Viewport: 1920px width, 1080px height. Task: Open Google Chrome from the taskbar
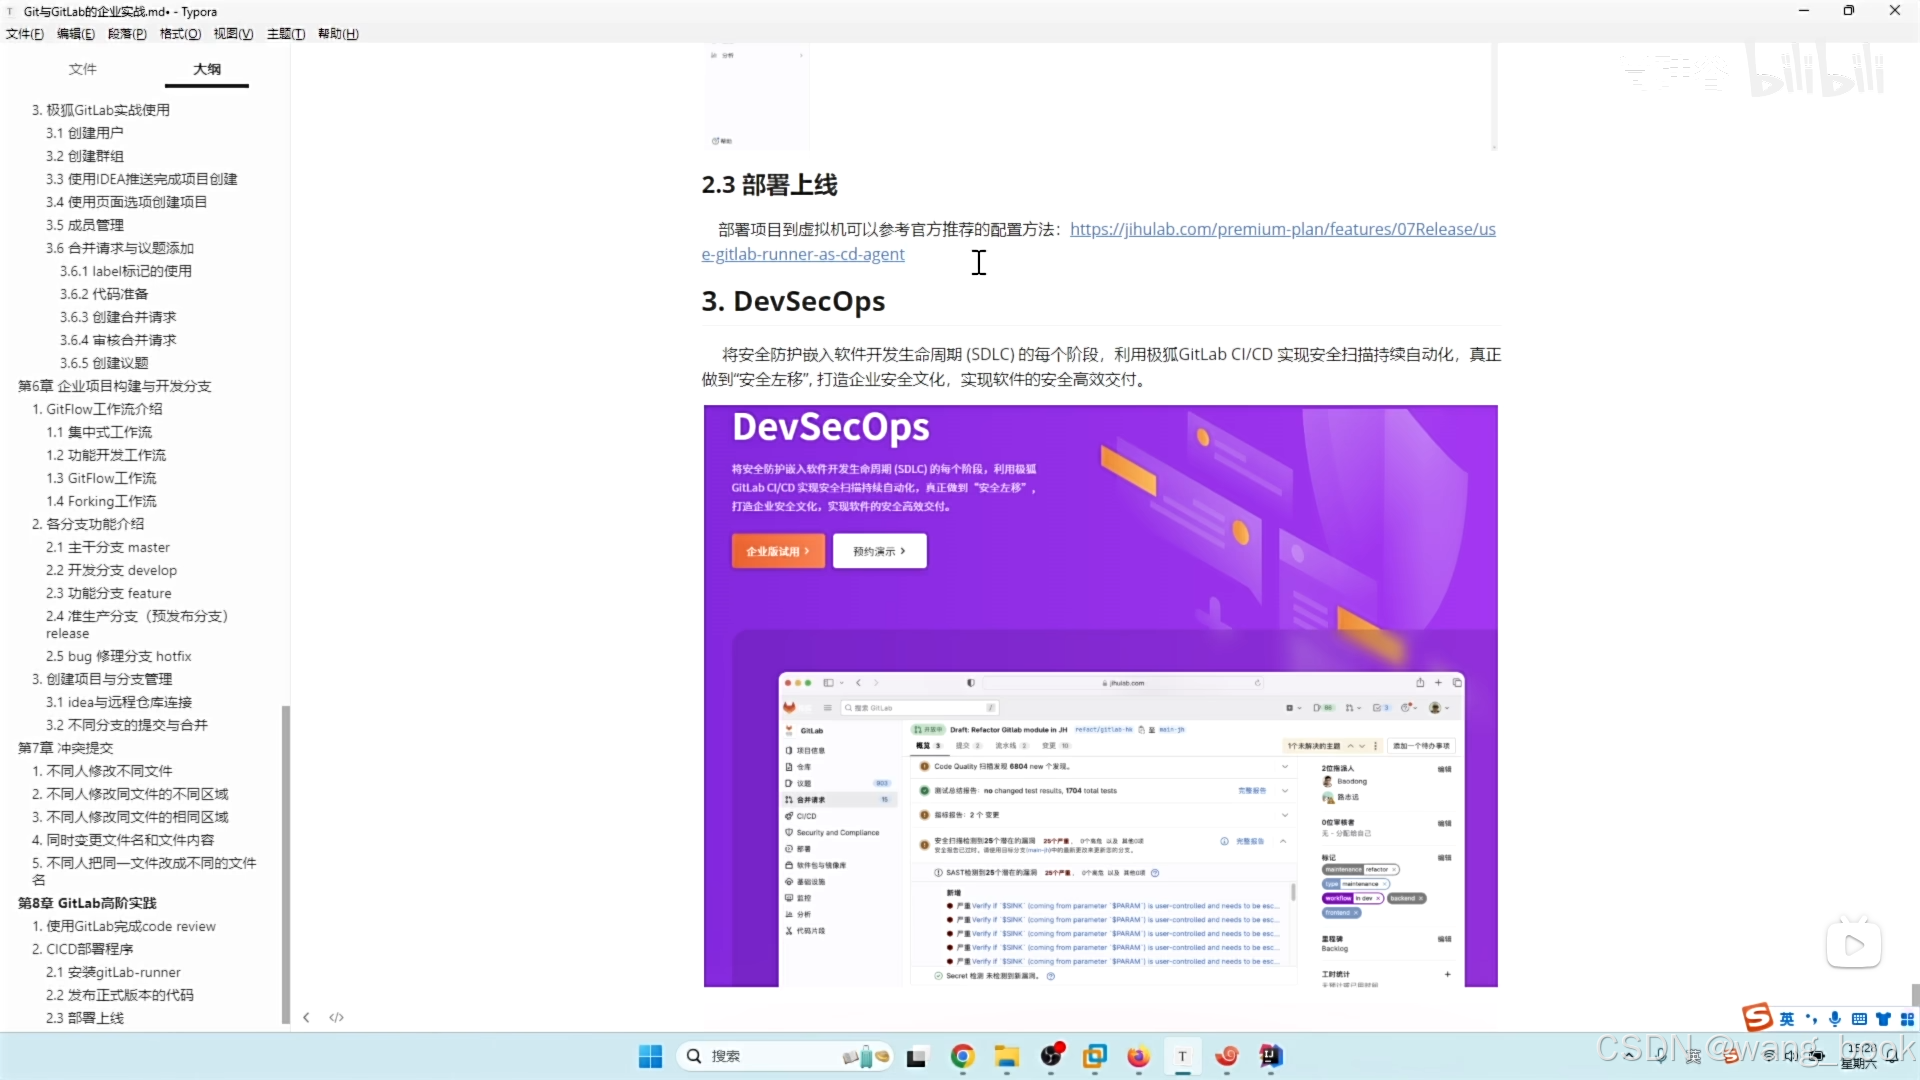tap(962, 1056)
